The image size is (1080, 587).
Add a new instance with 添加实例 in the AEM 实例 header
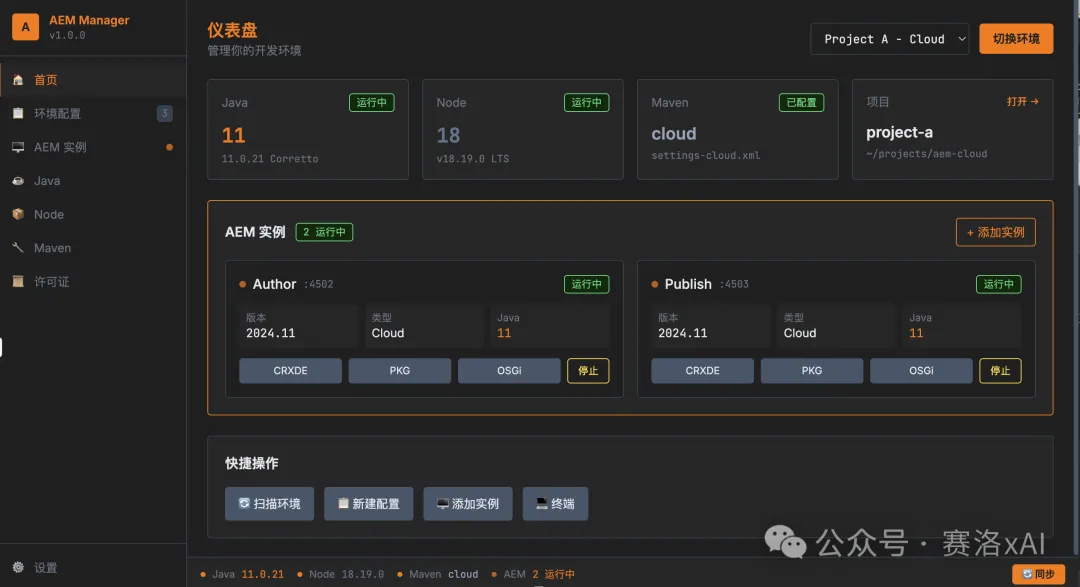click(995, 232)
